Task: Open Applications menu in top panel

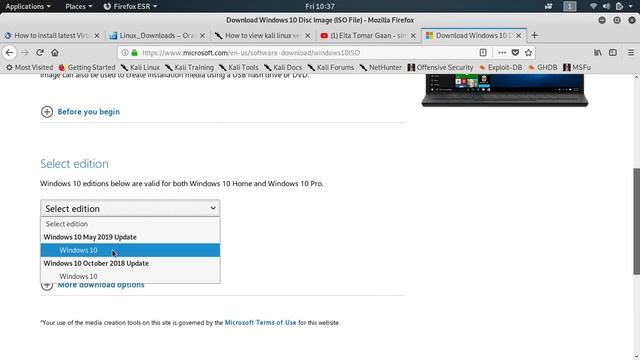Action: [x=28, y=6]
